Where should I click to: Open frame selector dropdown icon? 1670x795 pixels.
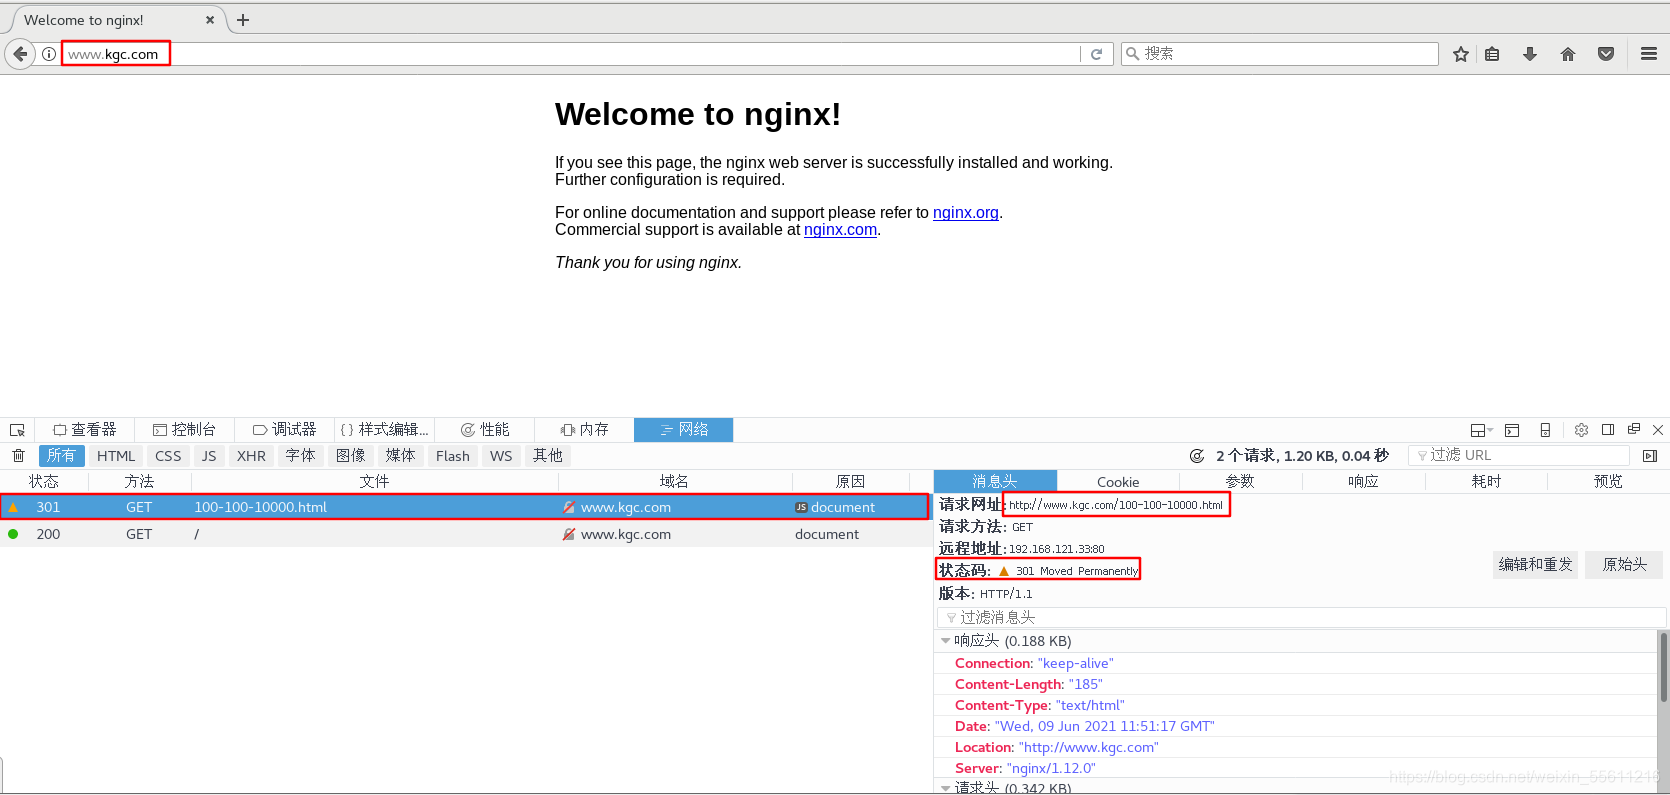(1481, 430)
